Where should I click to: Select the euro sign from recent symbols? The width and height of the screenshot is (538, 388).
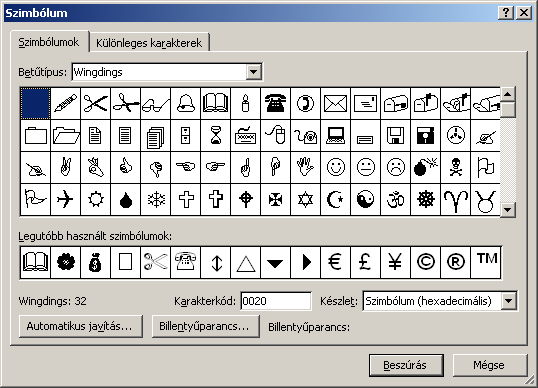tap(336, 262)
